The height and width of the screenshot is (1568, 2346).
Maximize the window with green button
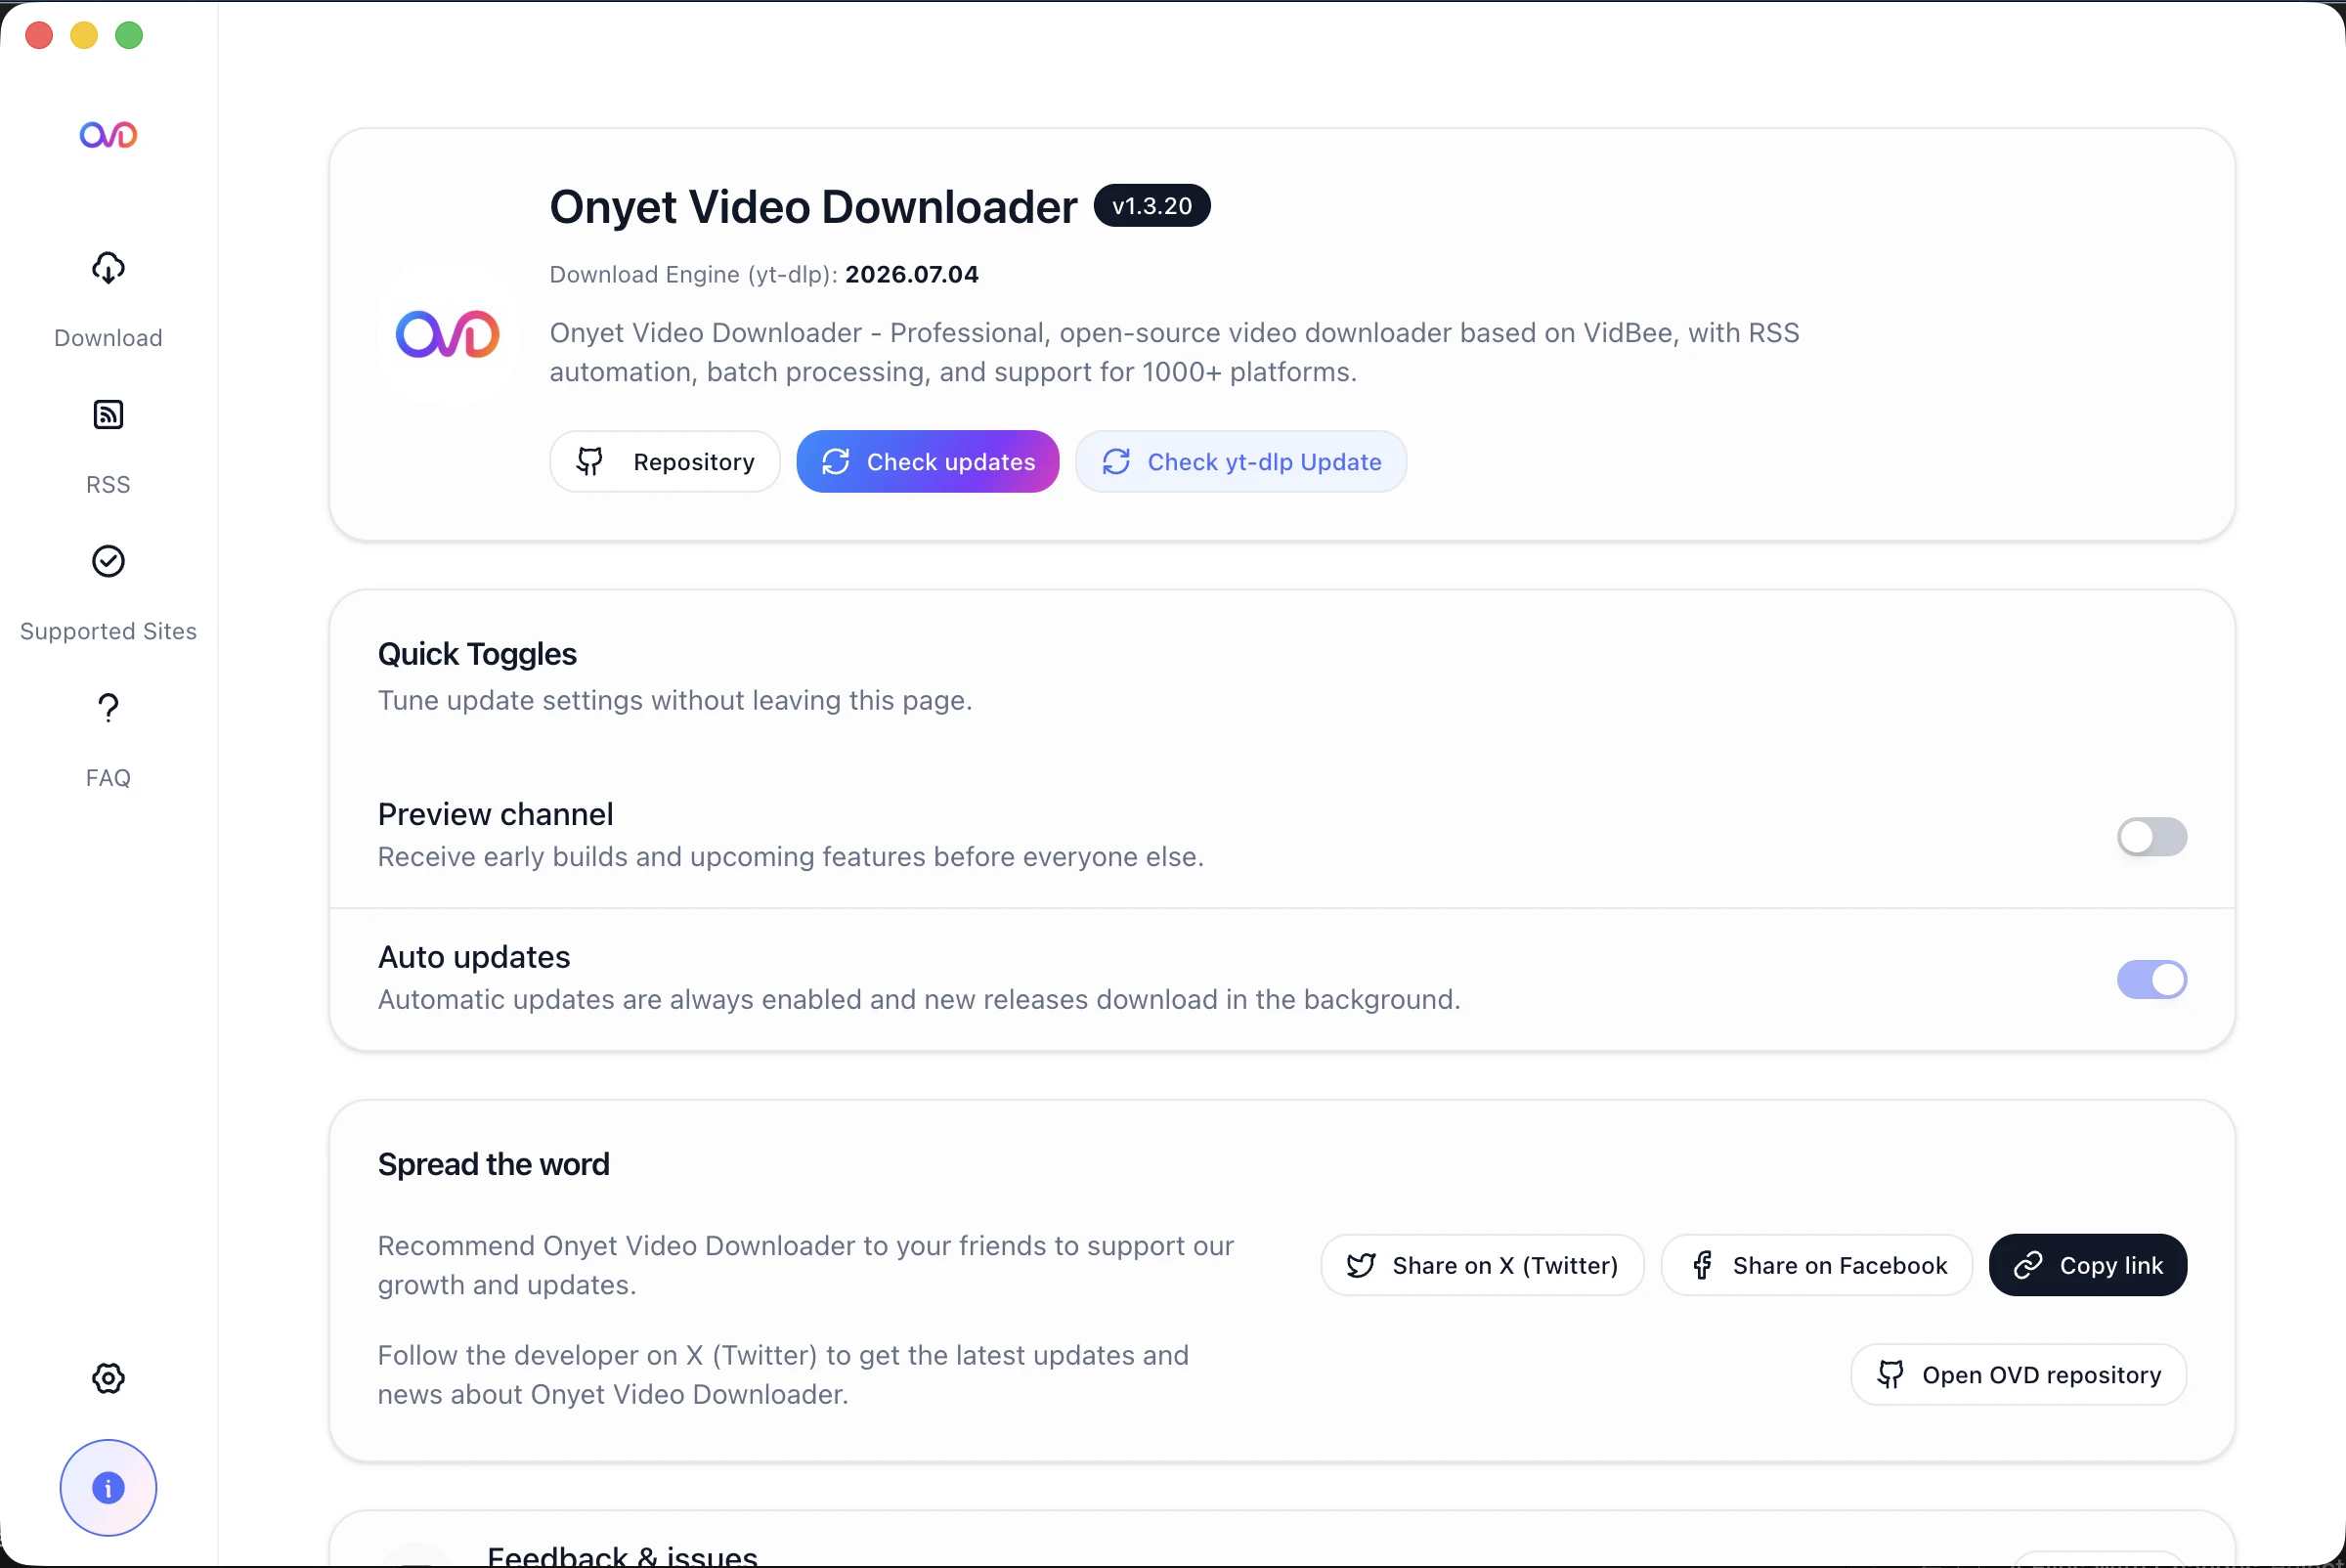pos(129,36)
